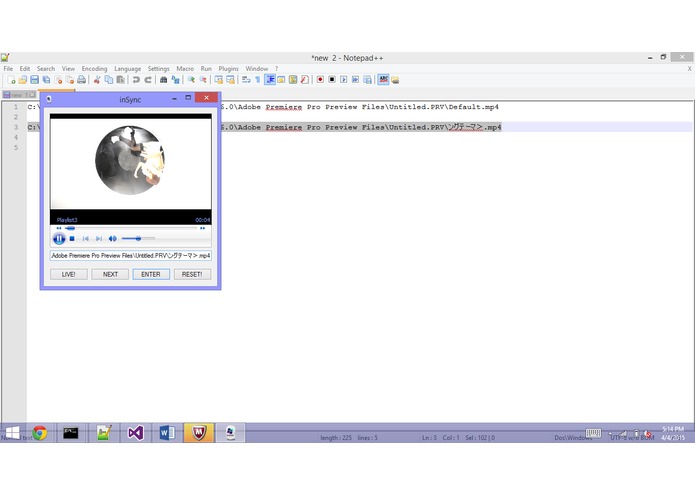695x494 pixels.
Task: Open Find with the binoculars icon
Action: pyautogui.click(x=164, y=80)
